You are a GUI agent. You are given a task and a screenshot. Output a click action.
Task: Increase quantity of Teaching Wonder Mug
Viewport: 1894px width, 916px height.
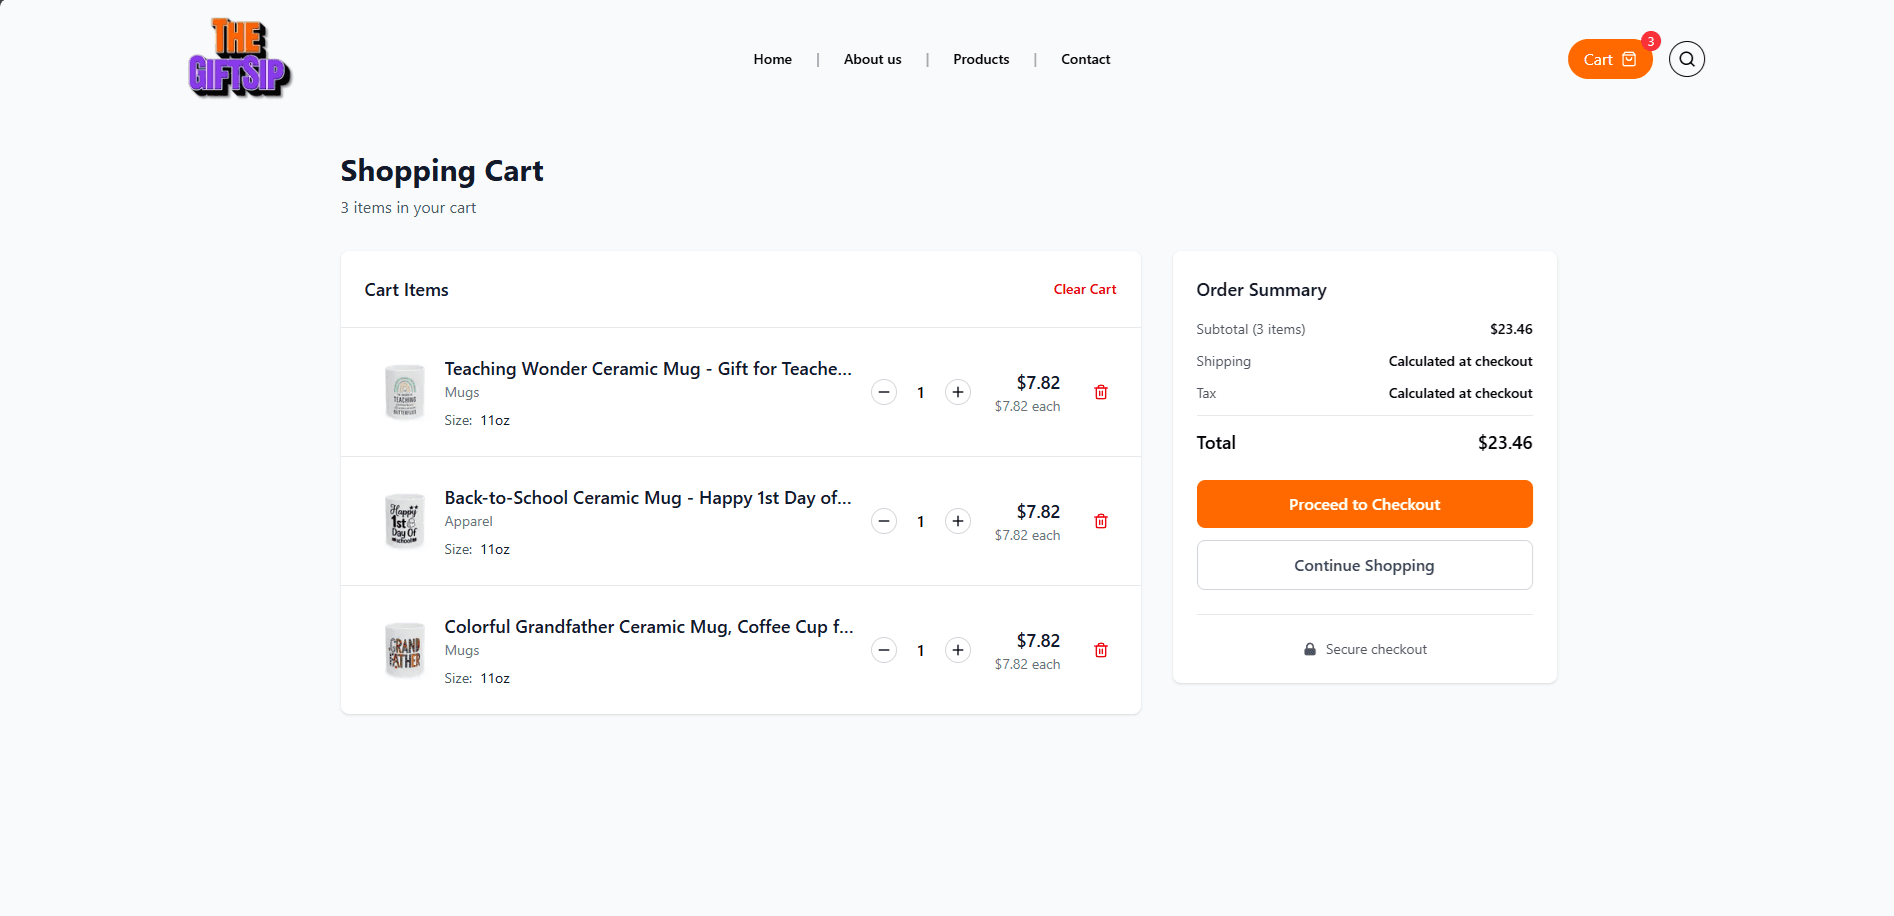[x=957, y=392]
